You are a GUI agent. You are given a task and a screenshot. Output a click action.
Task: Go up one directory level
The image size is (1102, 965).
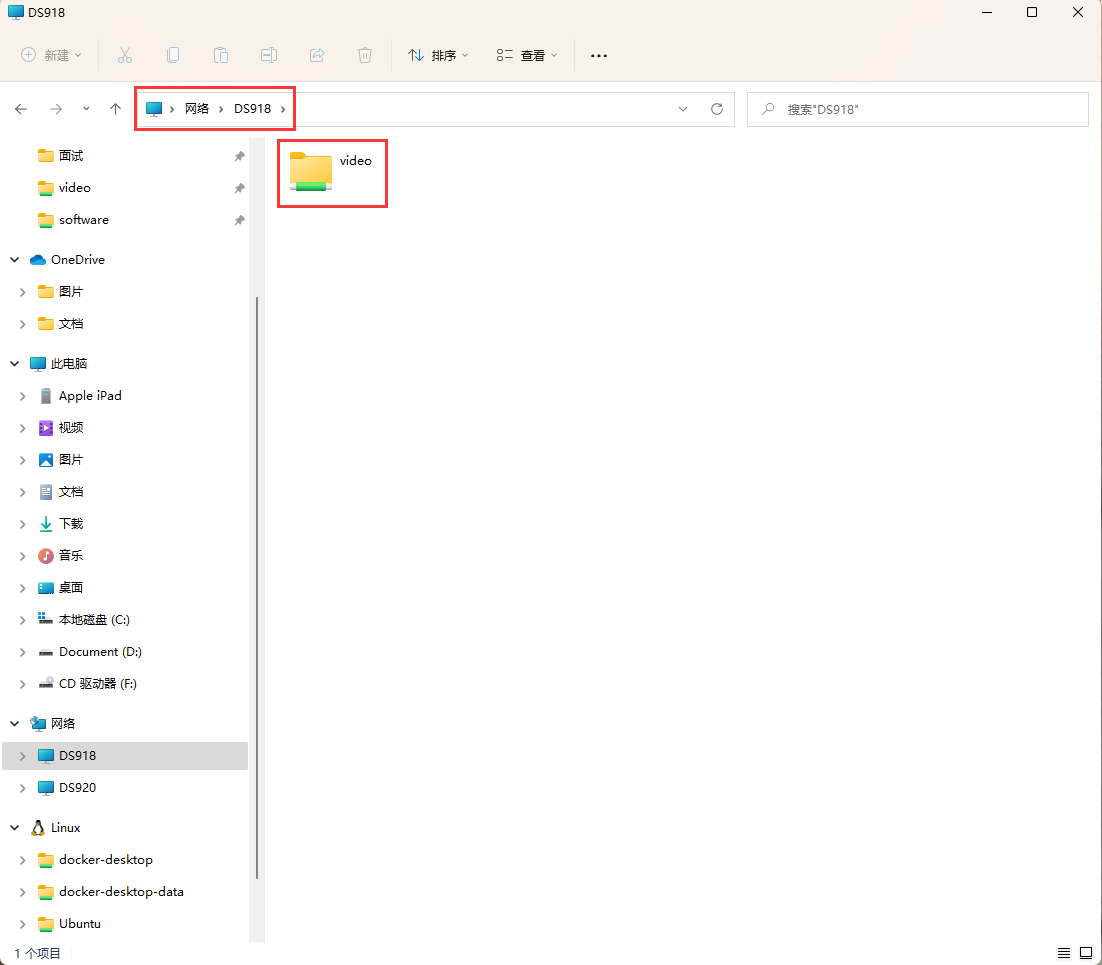tap(115, 109)
